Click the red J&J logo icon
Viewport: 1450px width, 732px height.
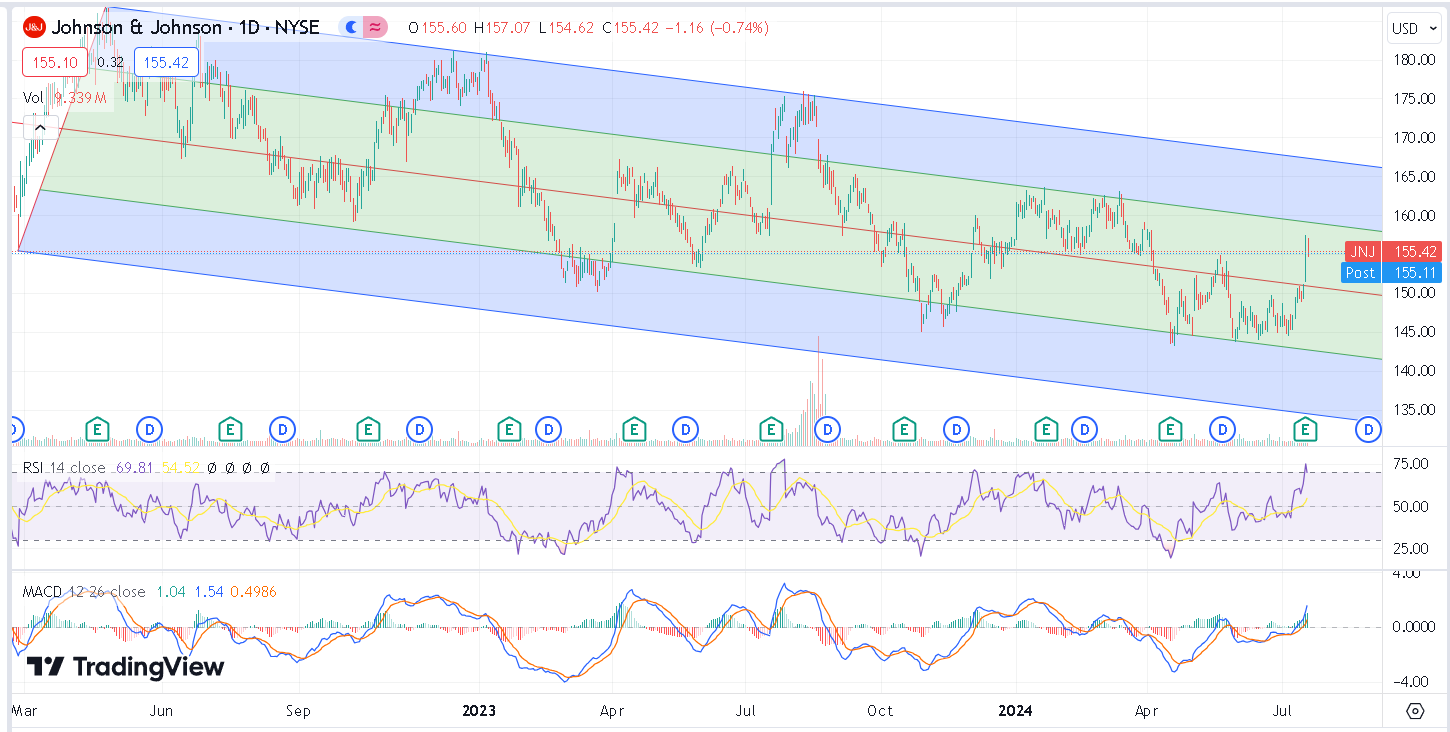tap(34, 27)
